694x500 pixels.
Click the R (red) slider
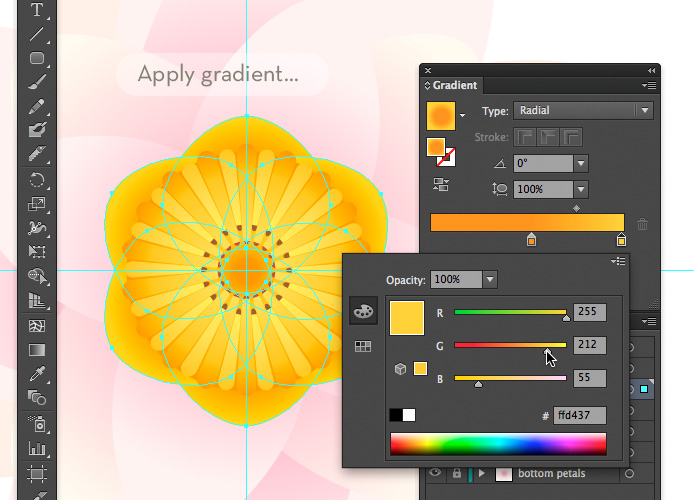(x=510, y=312)
